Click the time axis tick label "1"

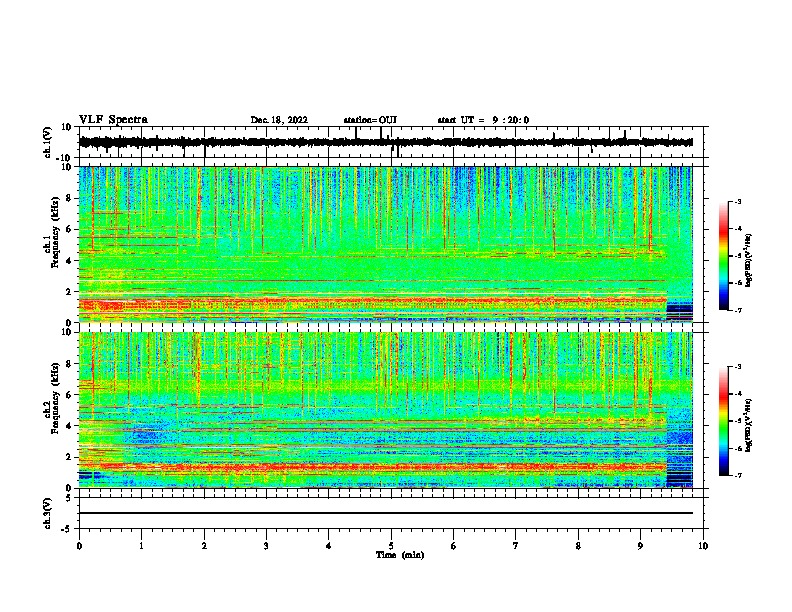coord(141,546)
